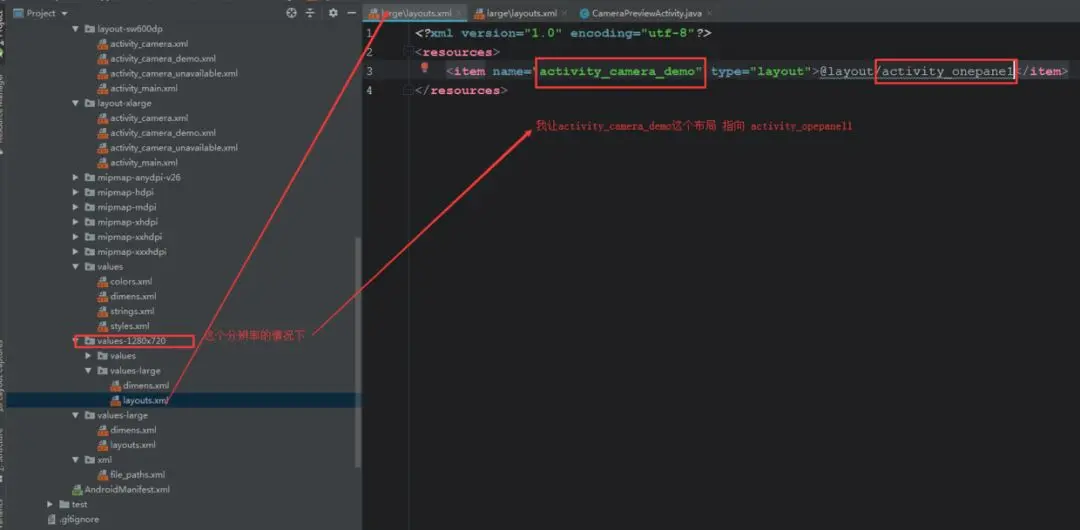Select the mipmap-xxxhdpi folder name
1080x530 pixels.
pos(132,252)
